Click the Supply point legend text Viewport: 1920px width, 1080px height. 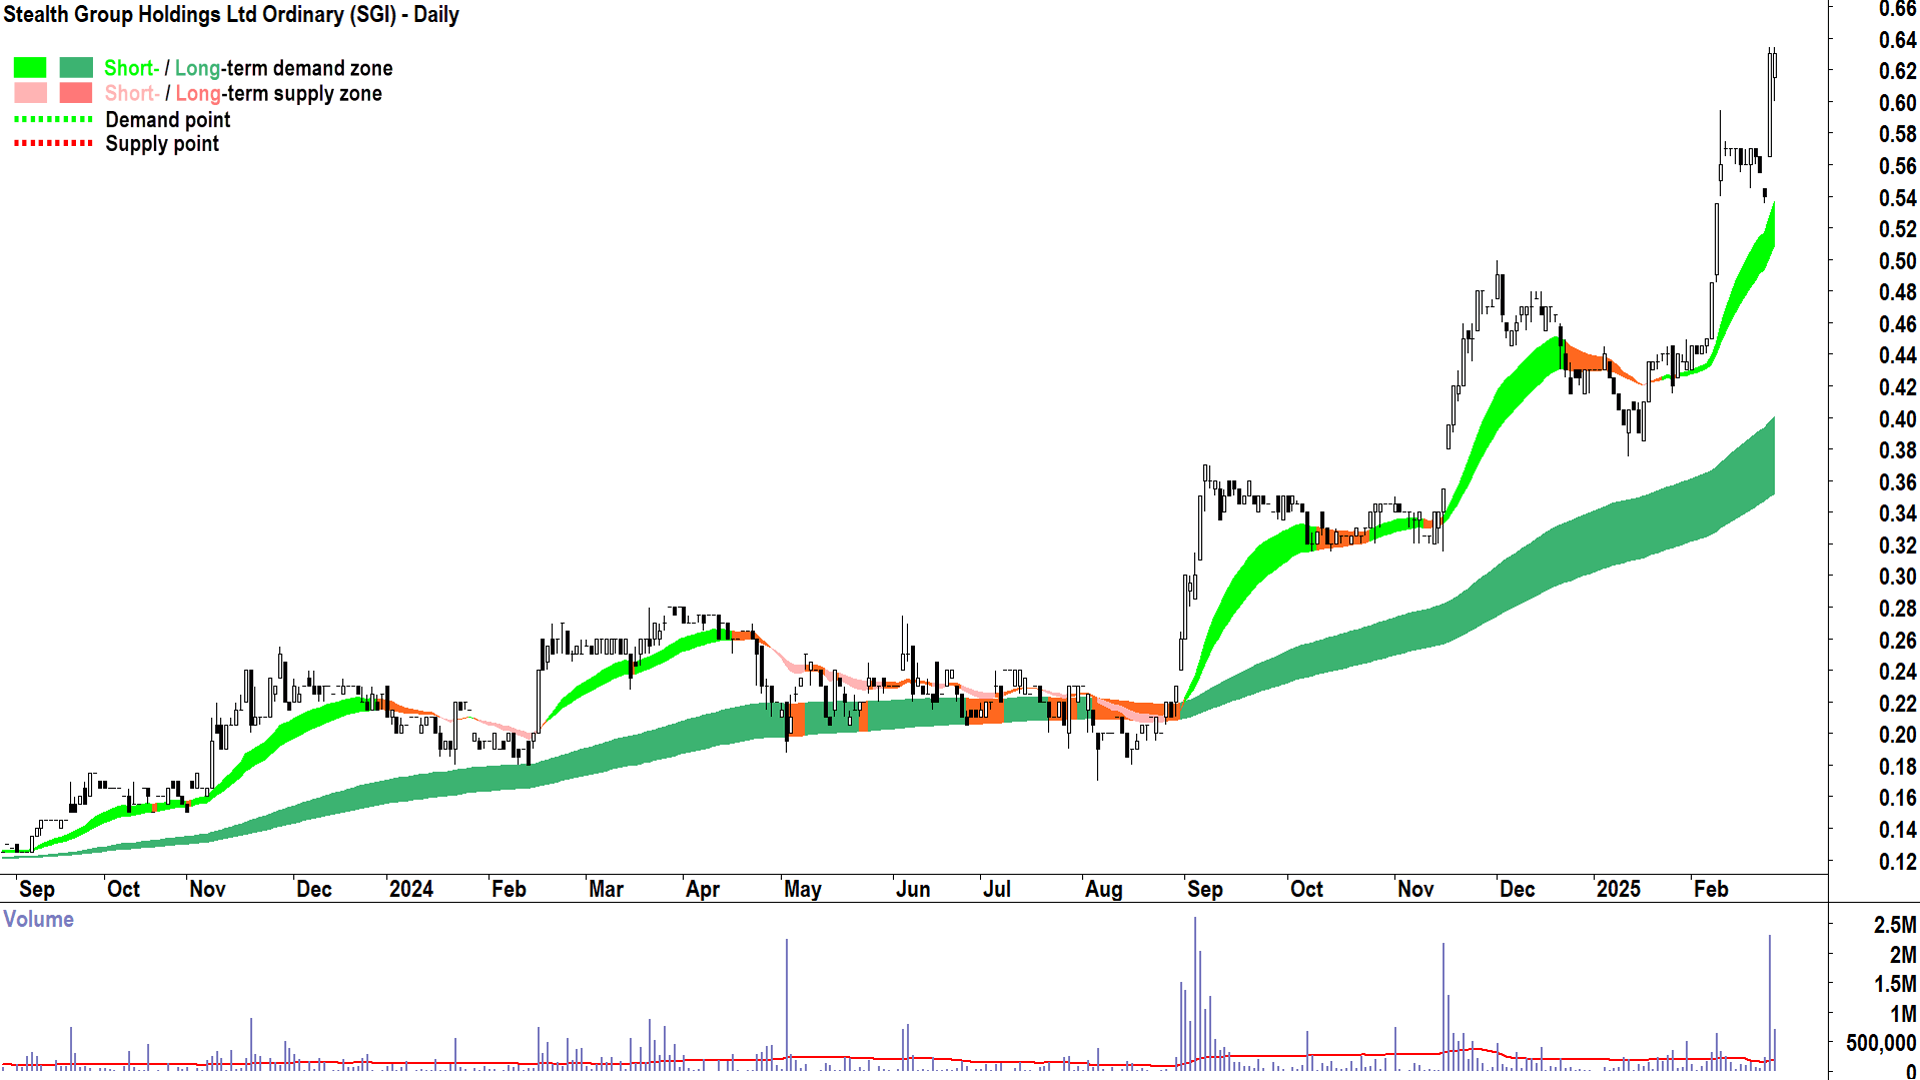162,144
